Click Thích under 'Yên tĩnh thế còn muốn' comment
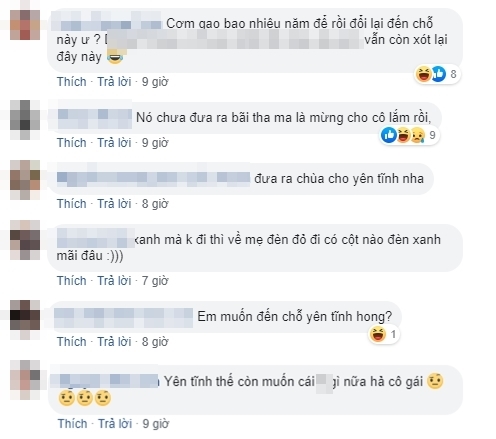 [72, 424]
